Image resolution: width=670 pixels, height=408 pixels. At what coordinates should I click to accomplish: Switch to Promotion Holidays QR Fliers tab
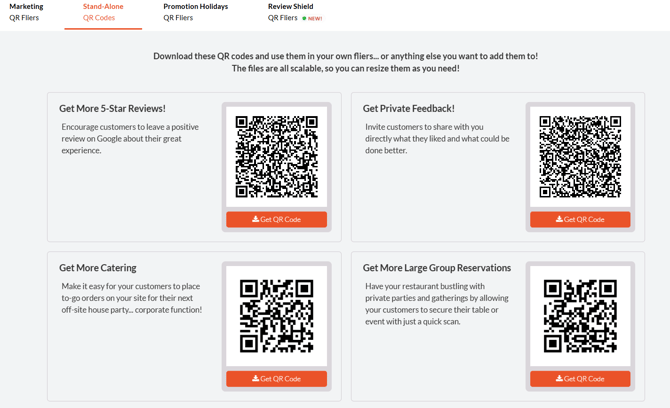[x=195, y=12]
